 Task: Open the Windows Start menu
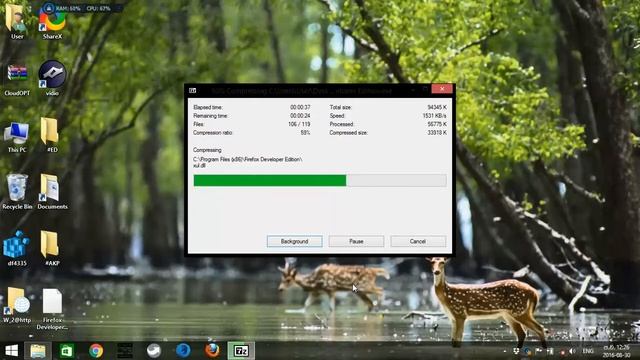pyautogui.click(x=11, y=351)
